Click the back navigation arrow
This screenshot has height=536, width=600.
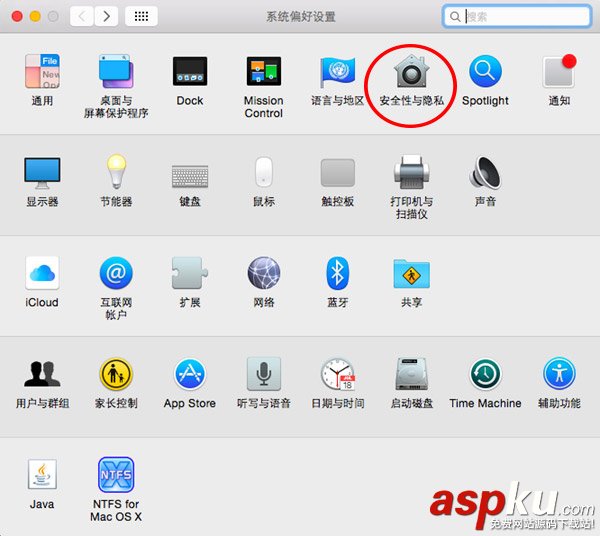click(x=82, y=16)
